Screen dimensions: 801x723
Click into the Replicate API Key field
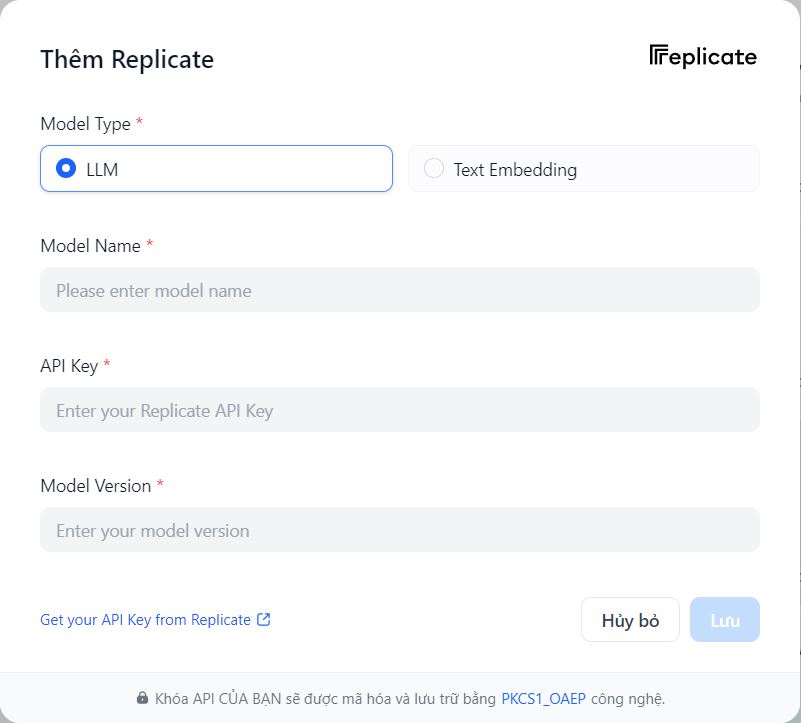point(400,410)
